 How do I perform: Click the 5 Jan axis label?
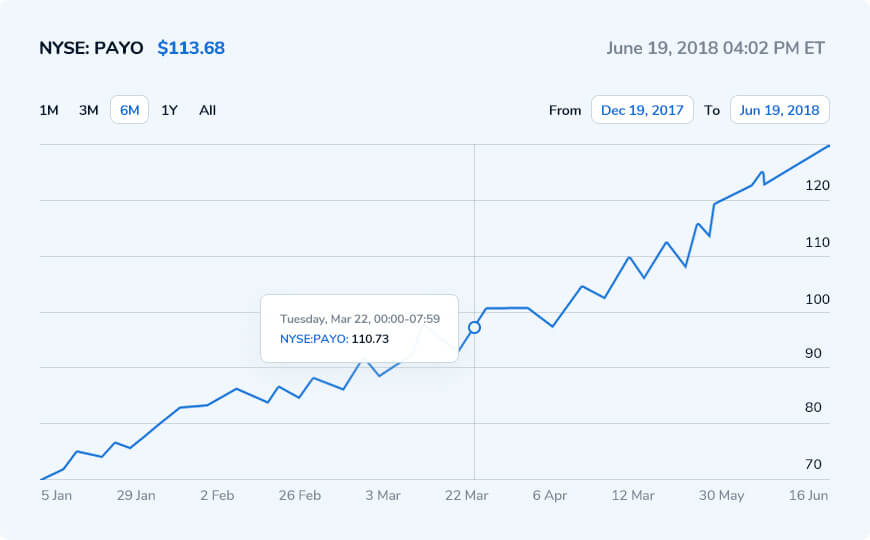coord(56,495)
